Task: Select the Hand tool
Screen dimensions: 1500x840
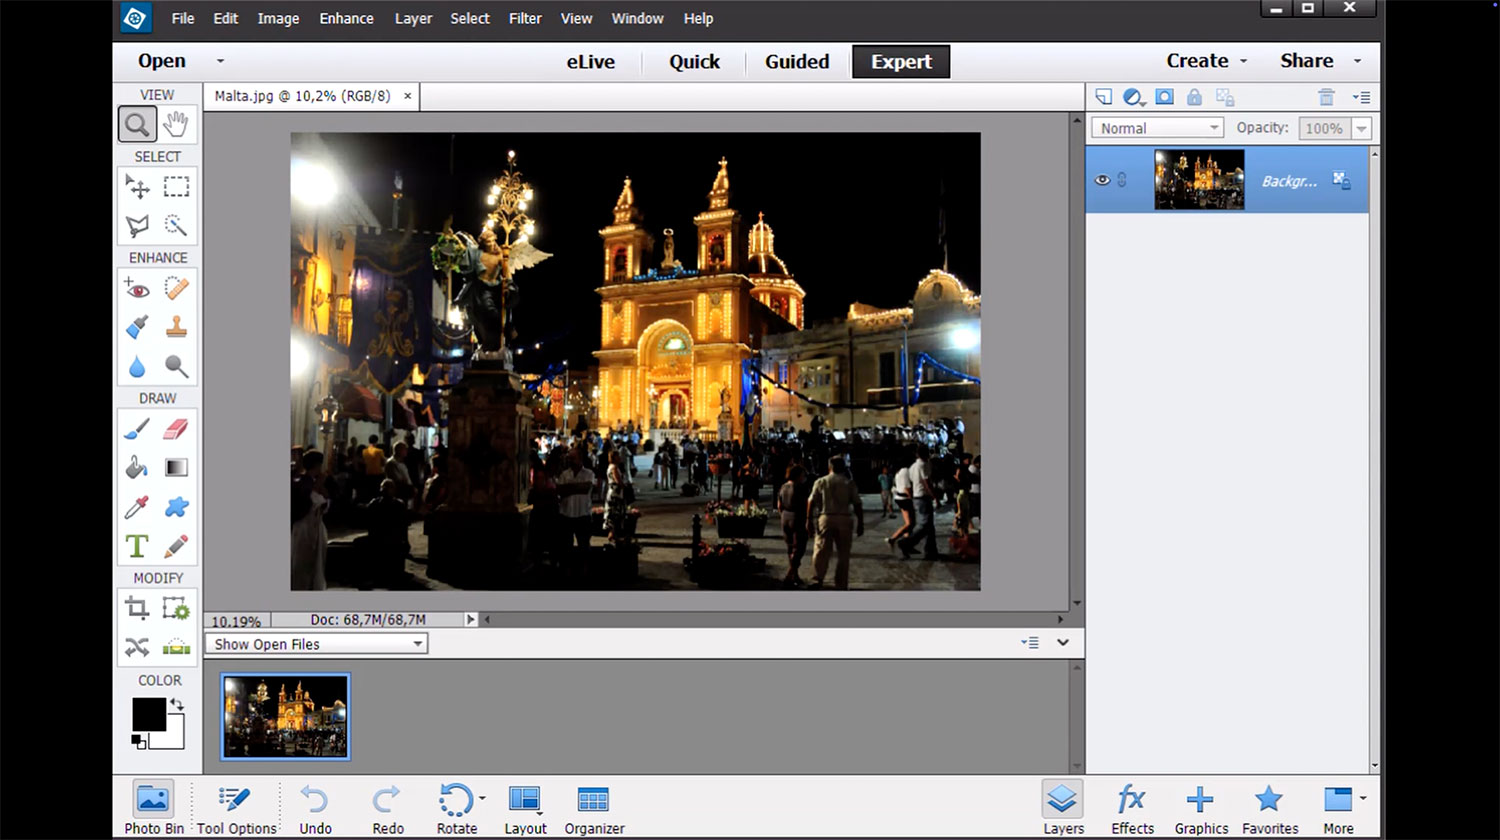Action: click(176, 125)
